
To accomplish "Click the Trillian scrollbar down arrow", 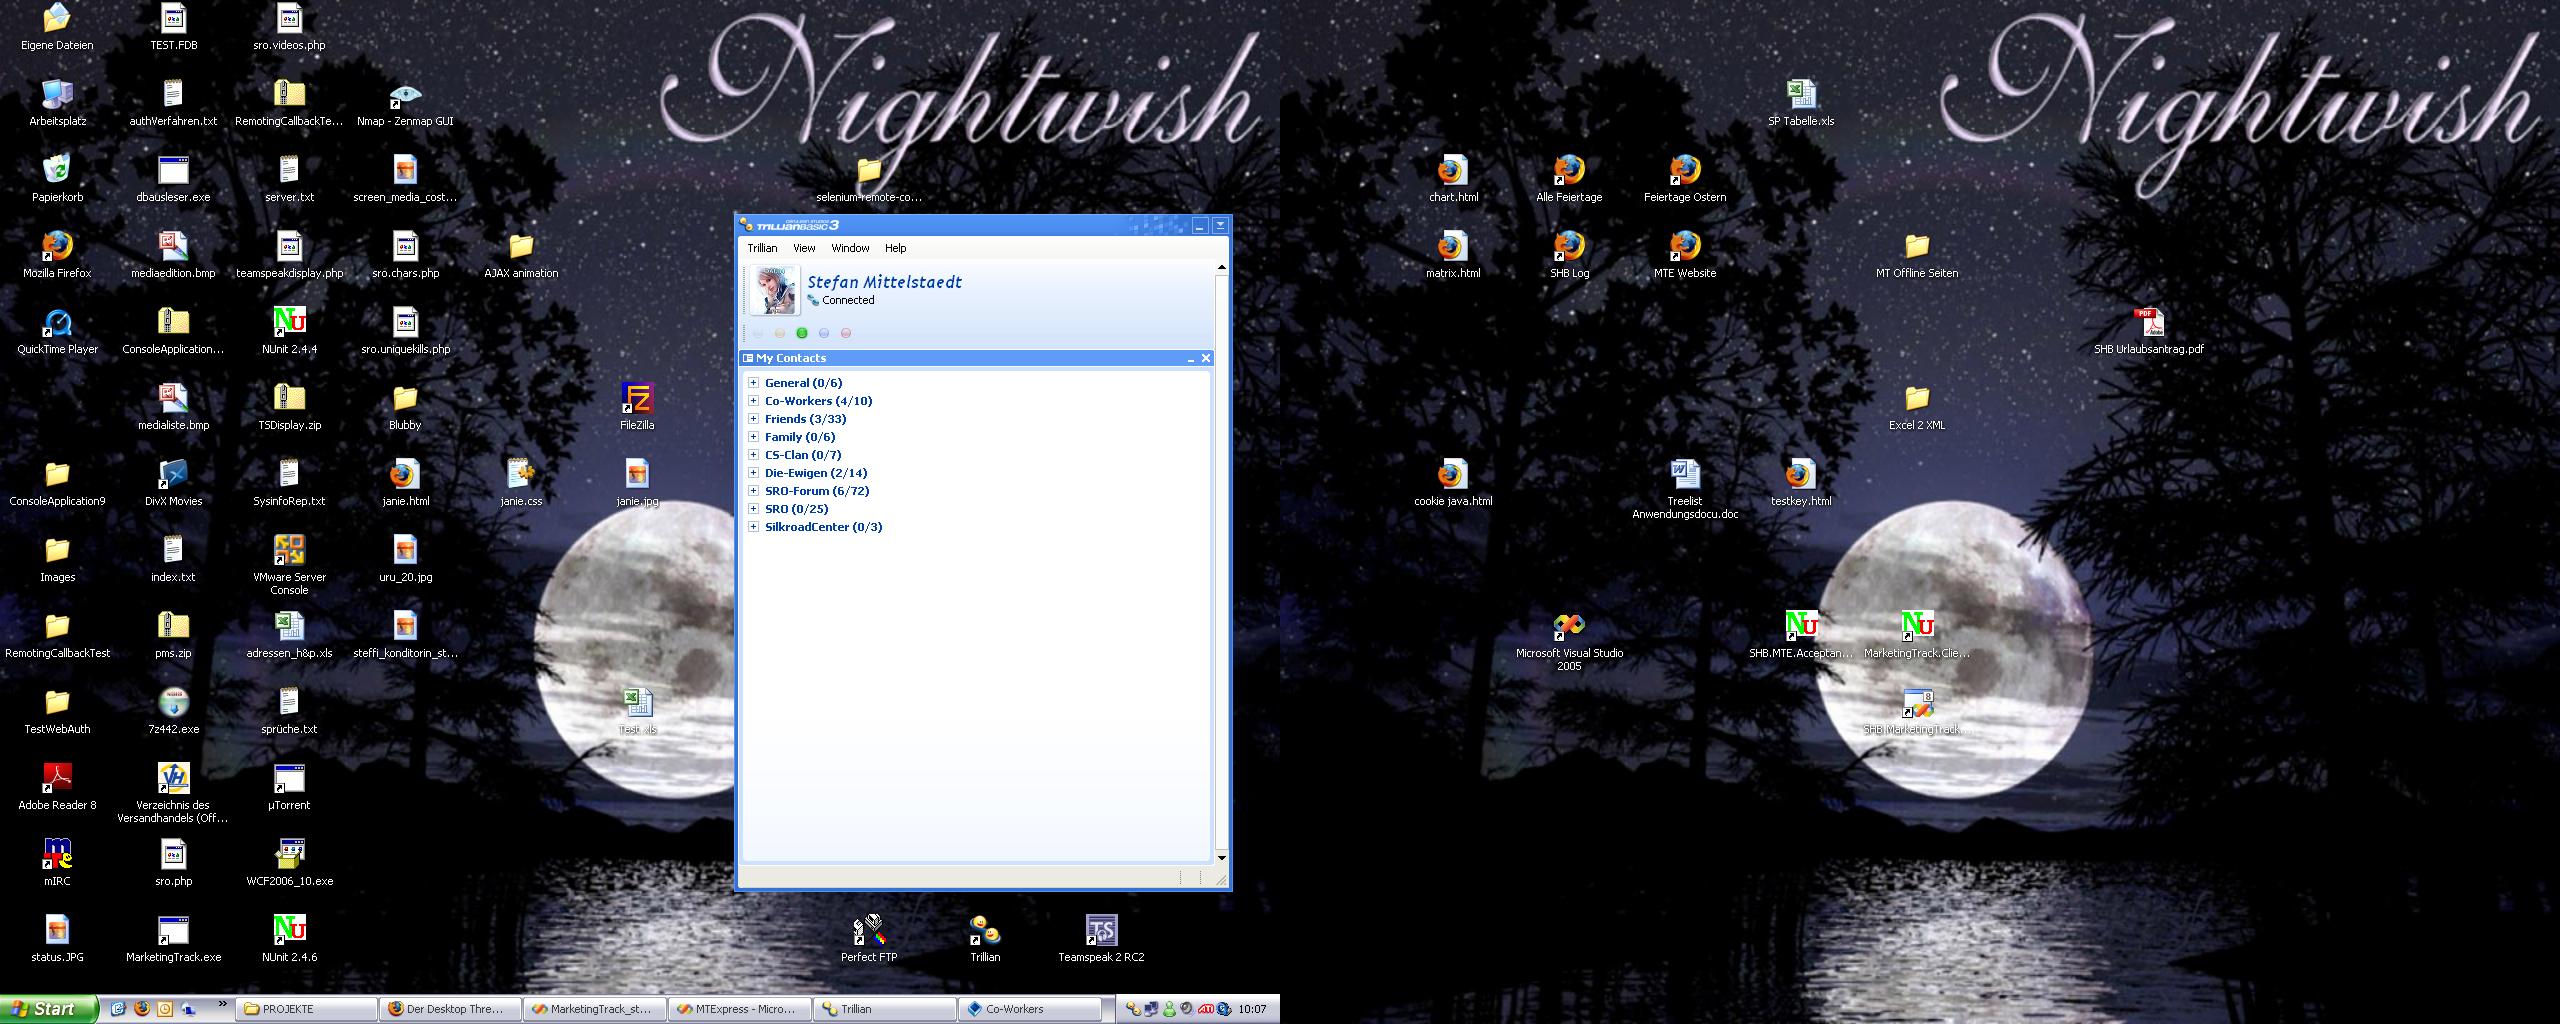I will (1221, 858).
